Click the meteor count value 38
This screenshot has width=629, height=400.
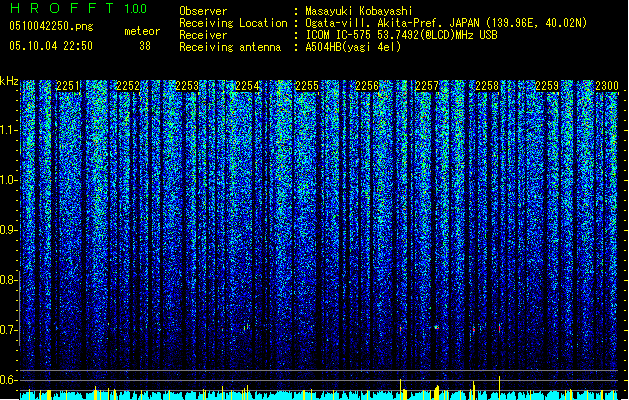click(145, 46)
